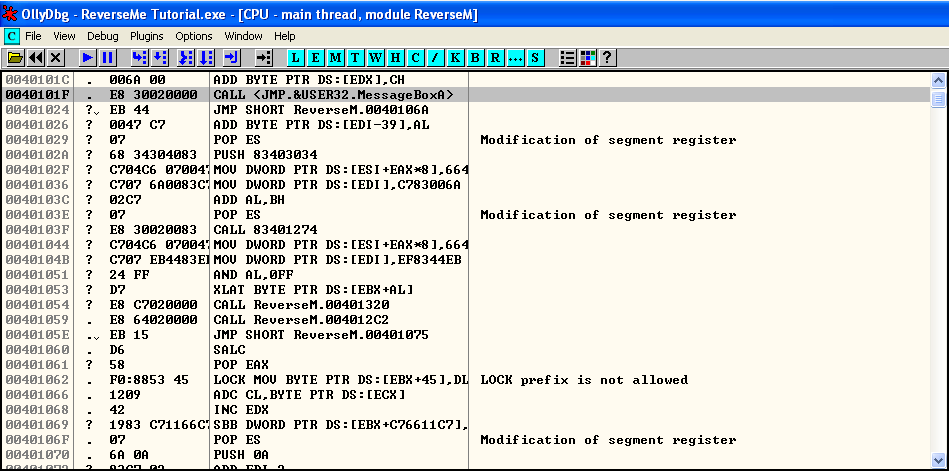Show Executable modules with E button
This screenshot has width=949, height=471.
coord(315,58)
